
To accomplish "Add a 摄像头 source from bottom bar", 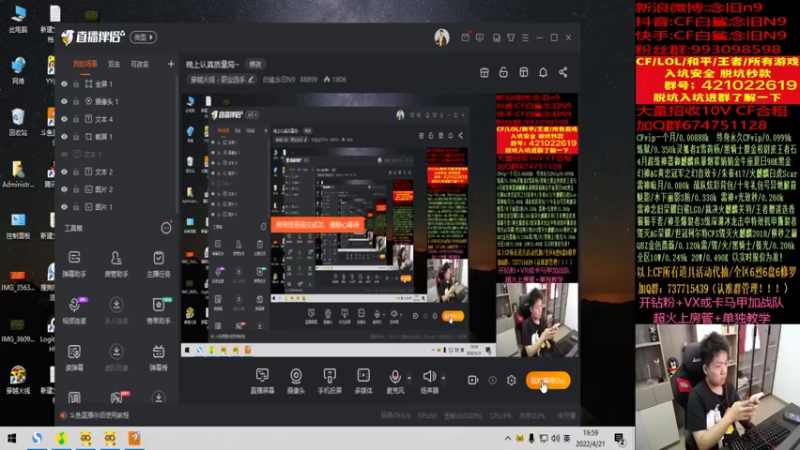I will tap(296, 381).
